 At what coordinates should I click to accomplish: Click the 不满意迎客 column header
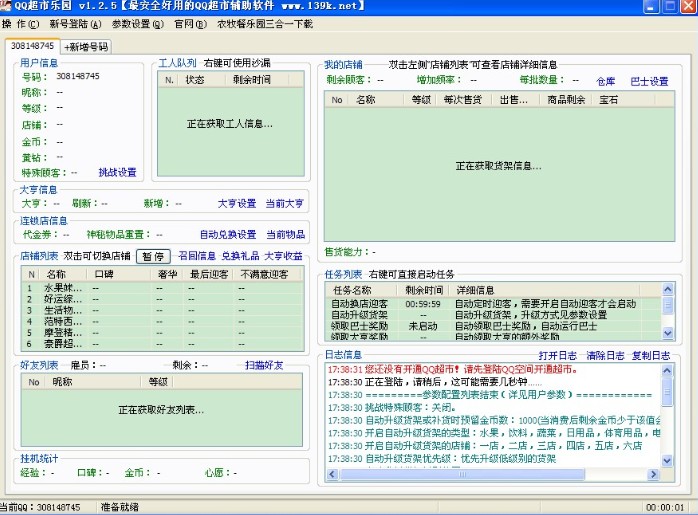coord(267,274)
